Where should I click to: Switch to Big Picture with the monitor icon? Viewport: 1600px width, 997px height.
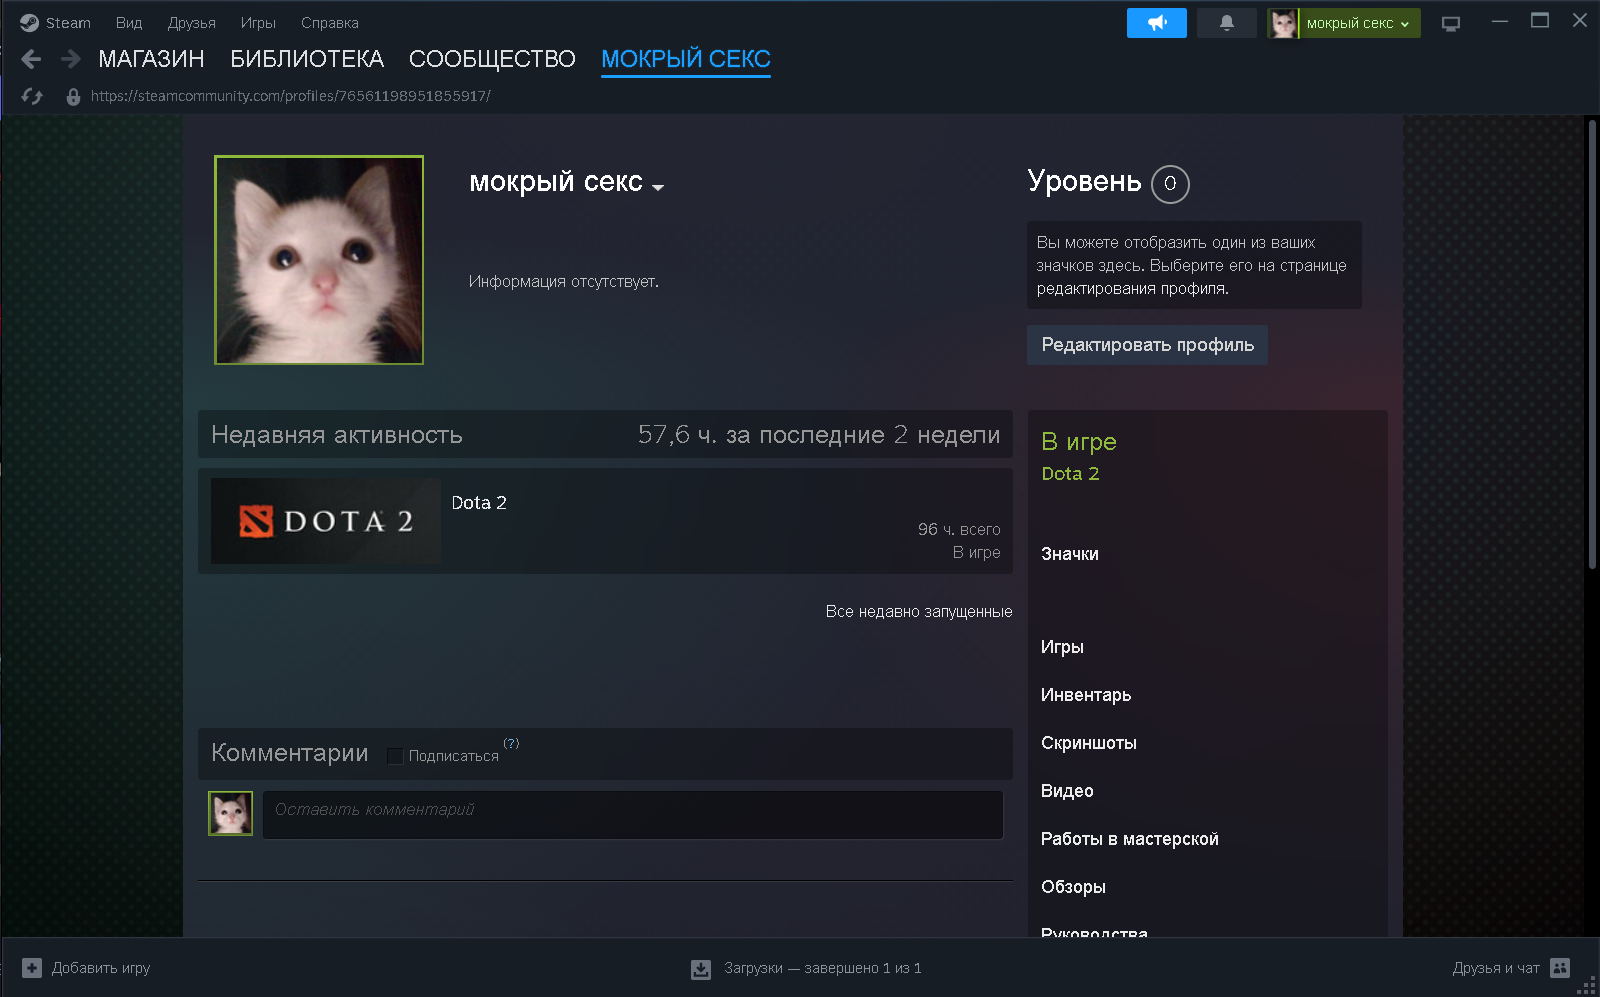[x=1451, y=23]
